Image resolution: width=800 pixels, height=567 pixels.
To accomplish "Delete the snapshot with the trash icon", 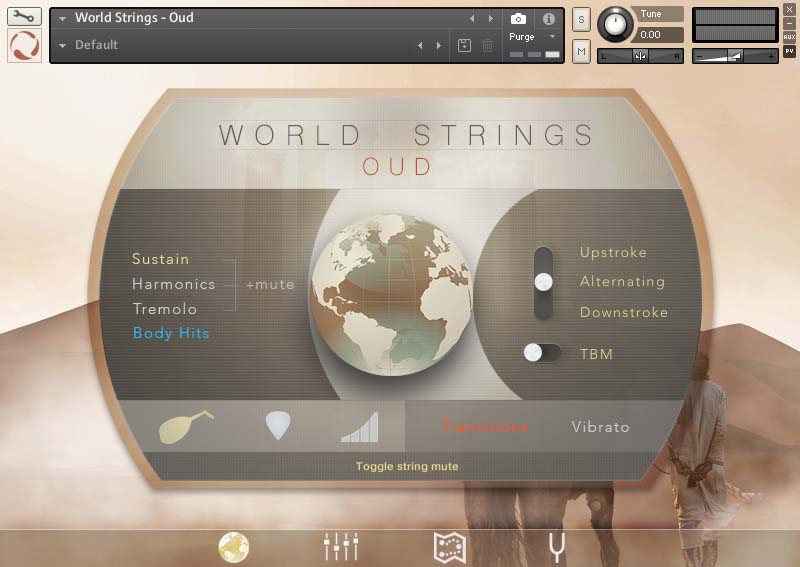I will coord(487,45).
